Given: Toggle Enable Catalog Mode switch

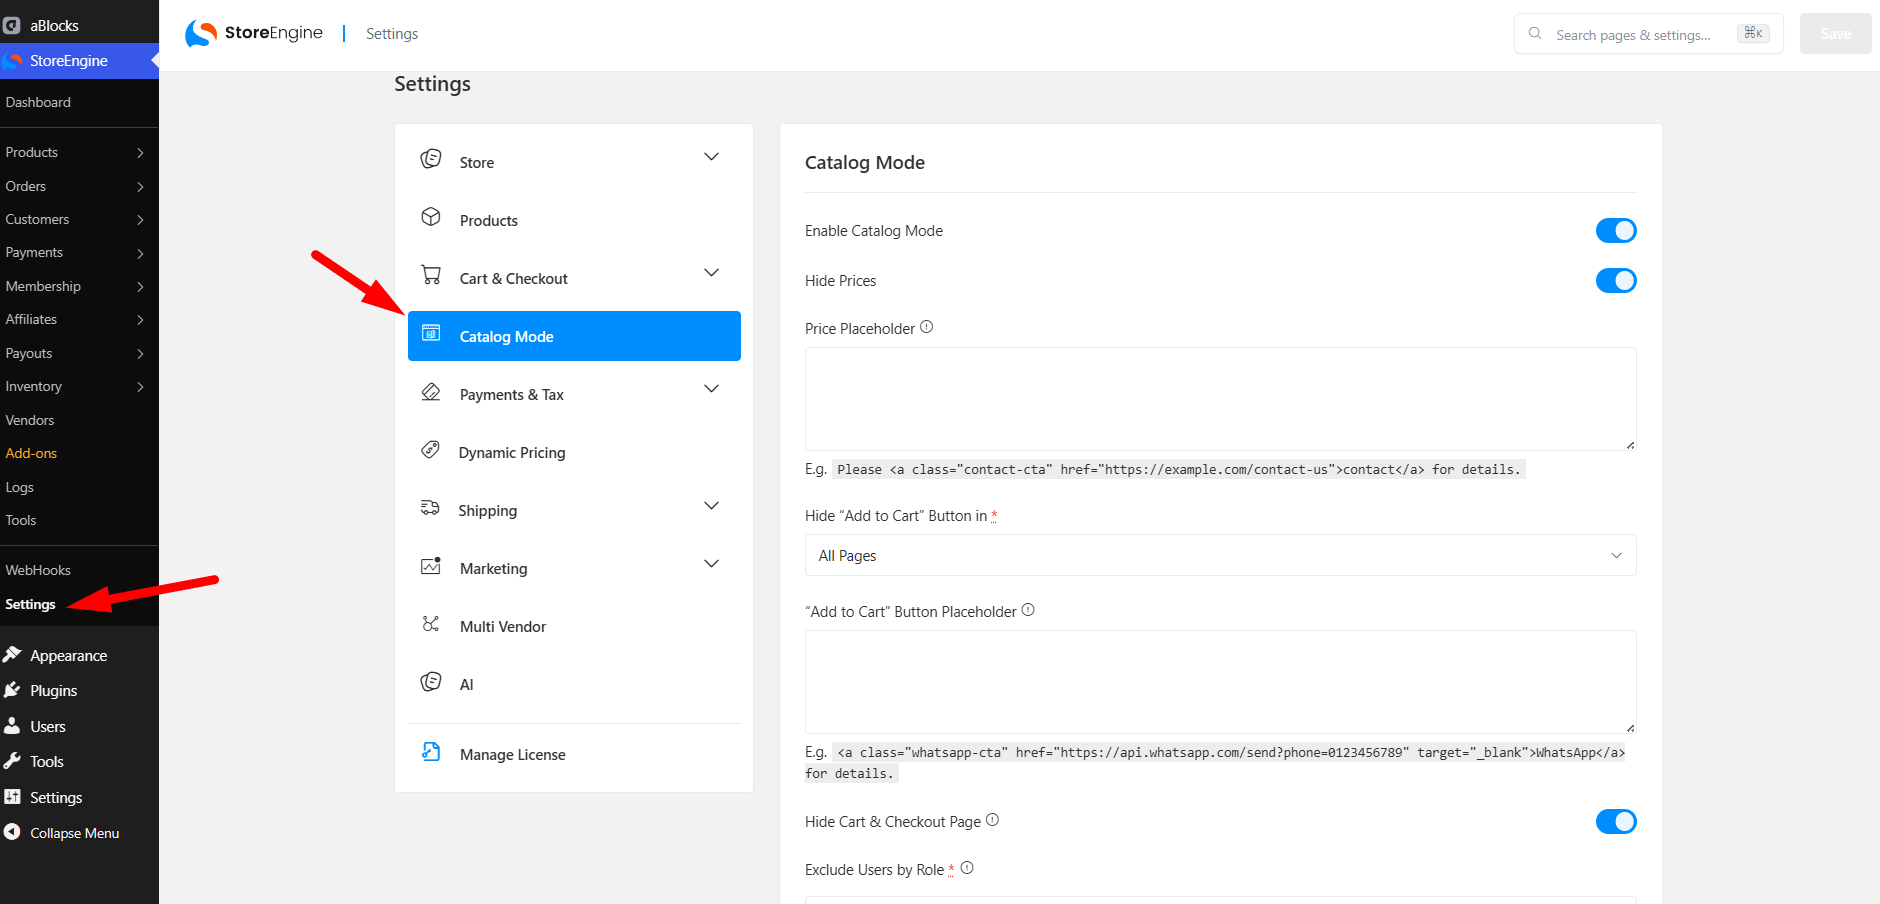Looking at the screenshot, I should tap(1616, 231).
